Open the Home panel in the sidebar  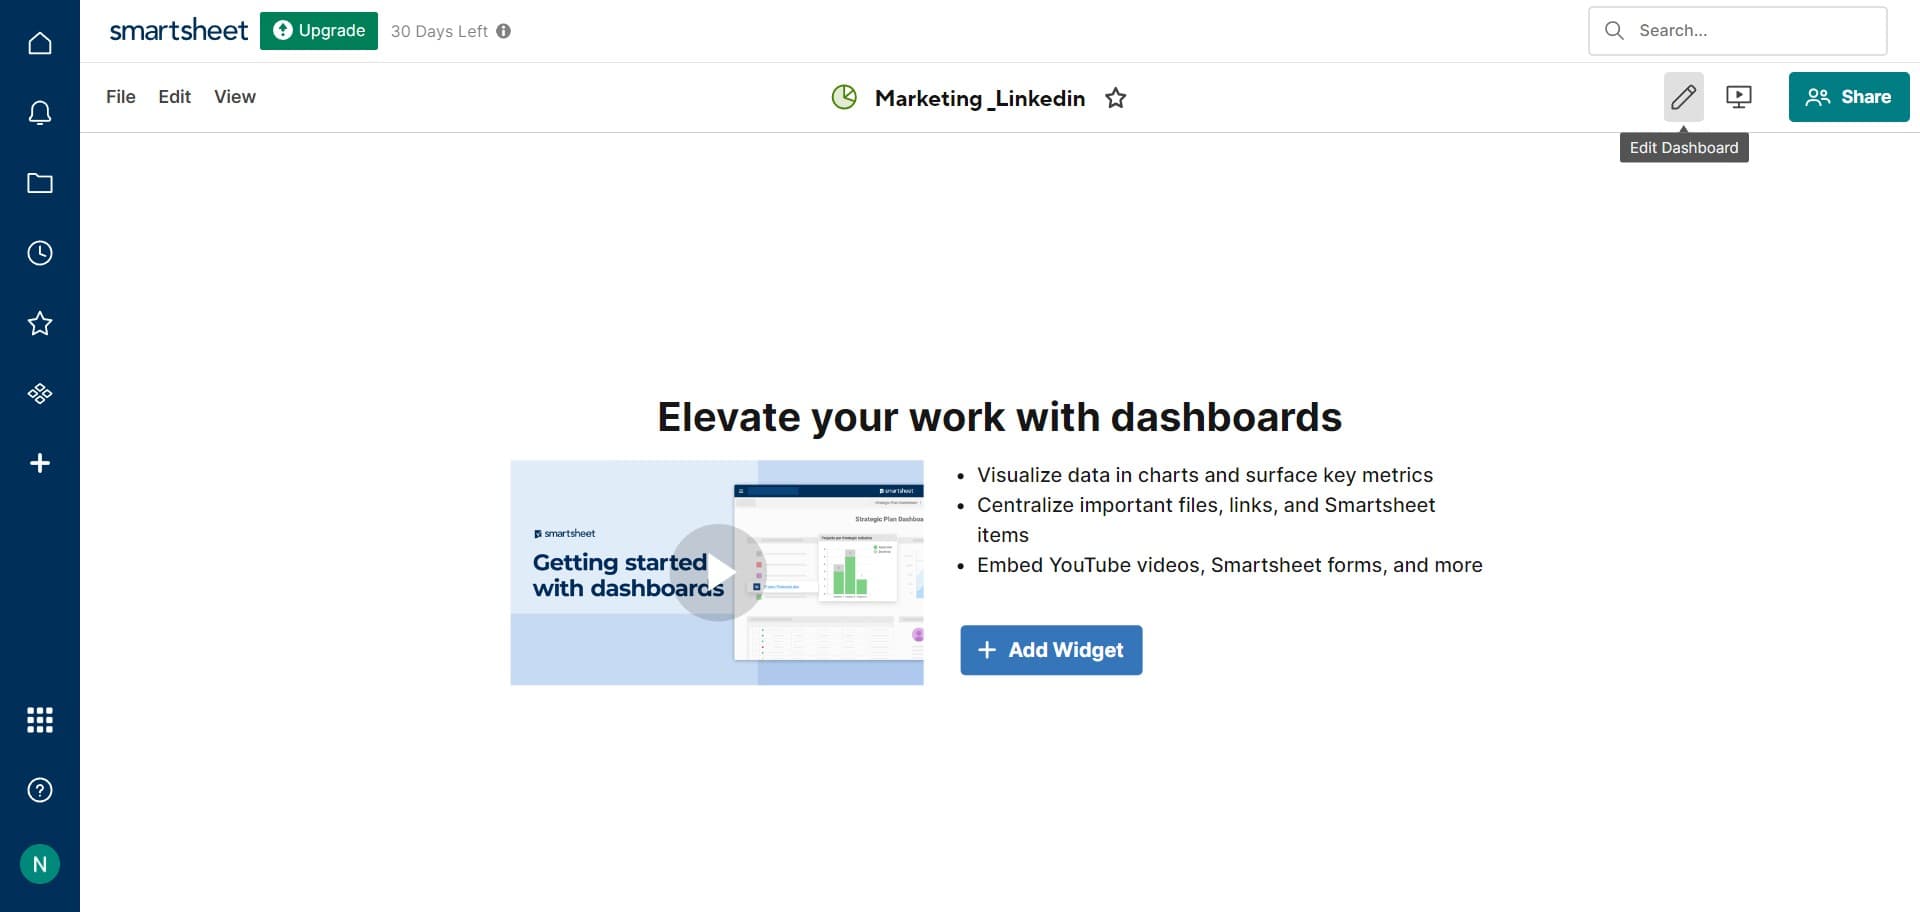coord(40,42)
